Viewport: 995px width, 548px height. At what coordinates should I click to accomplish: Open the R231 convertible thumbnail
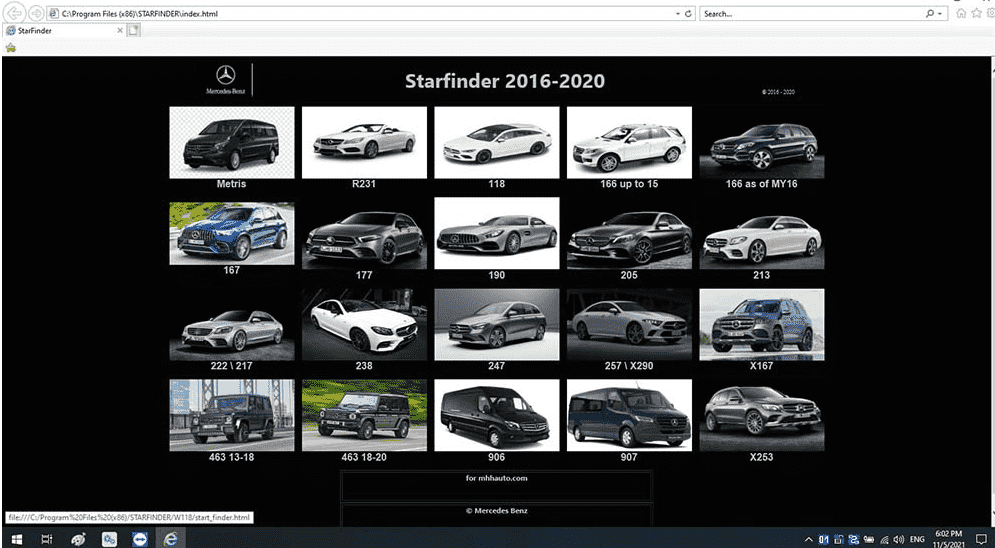pos(364,143)
